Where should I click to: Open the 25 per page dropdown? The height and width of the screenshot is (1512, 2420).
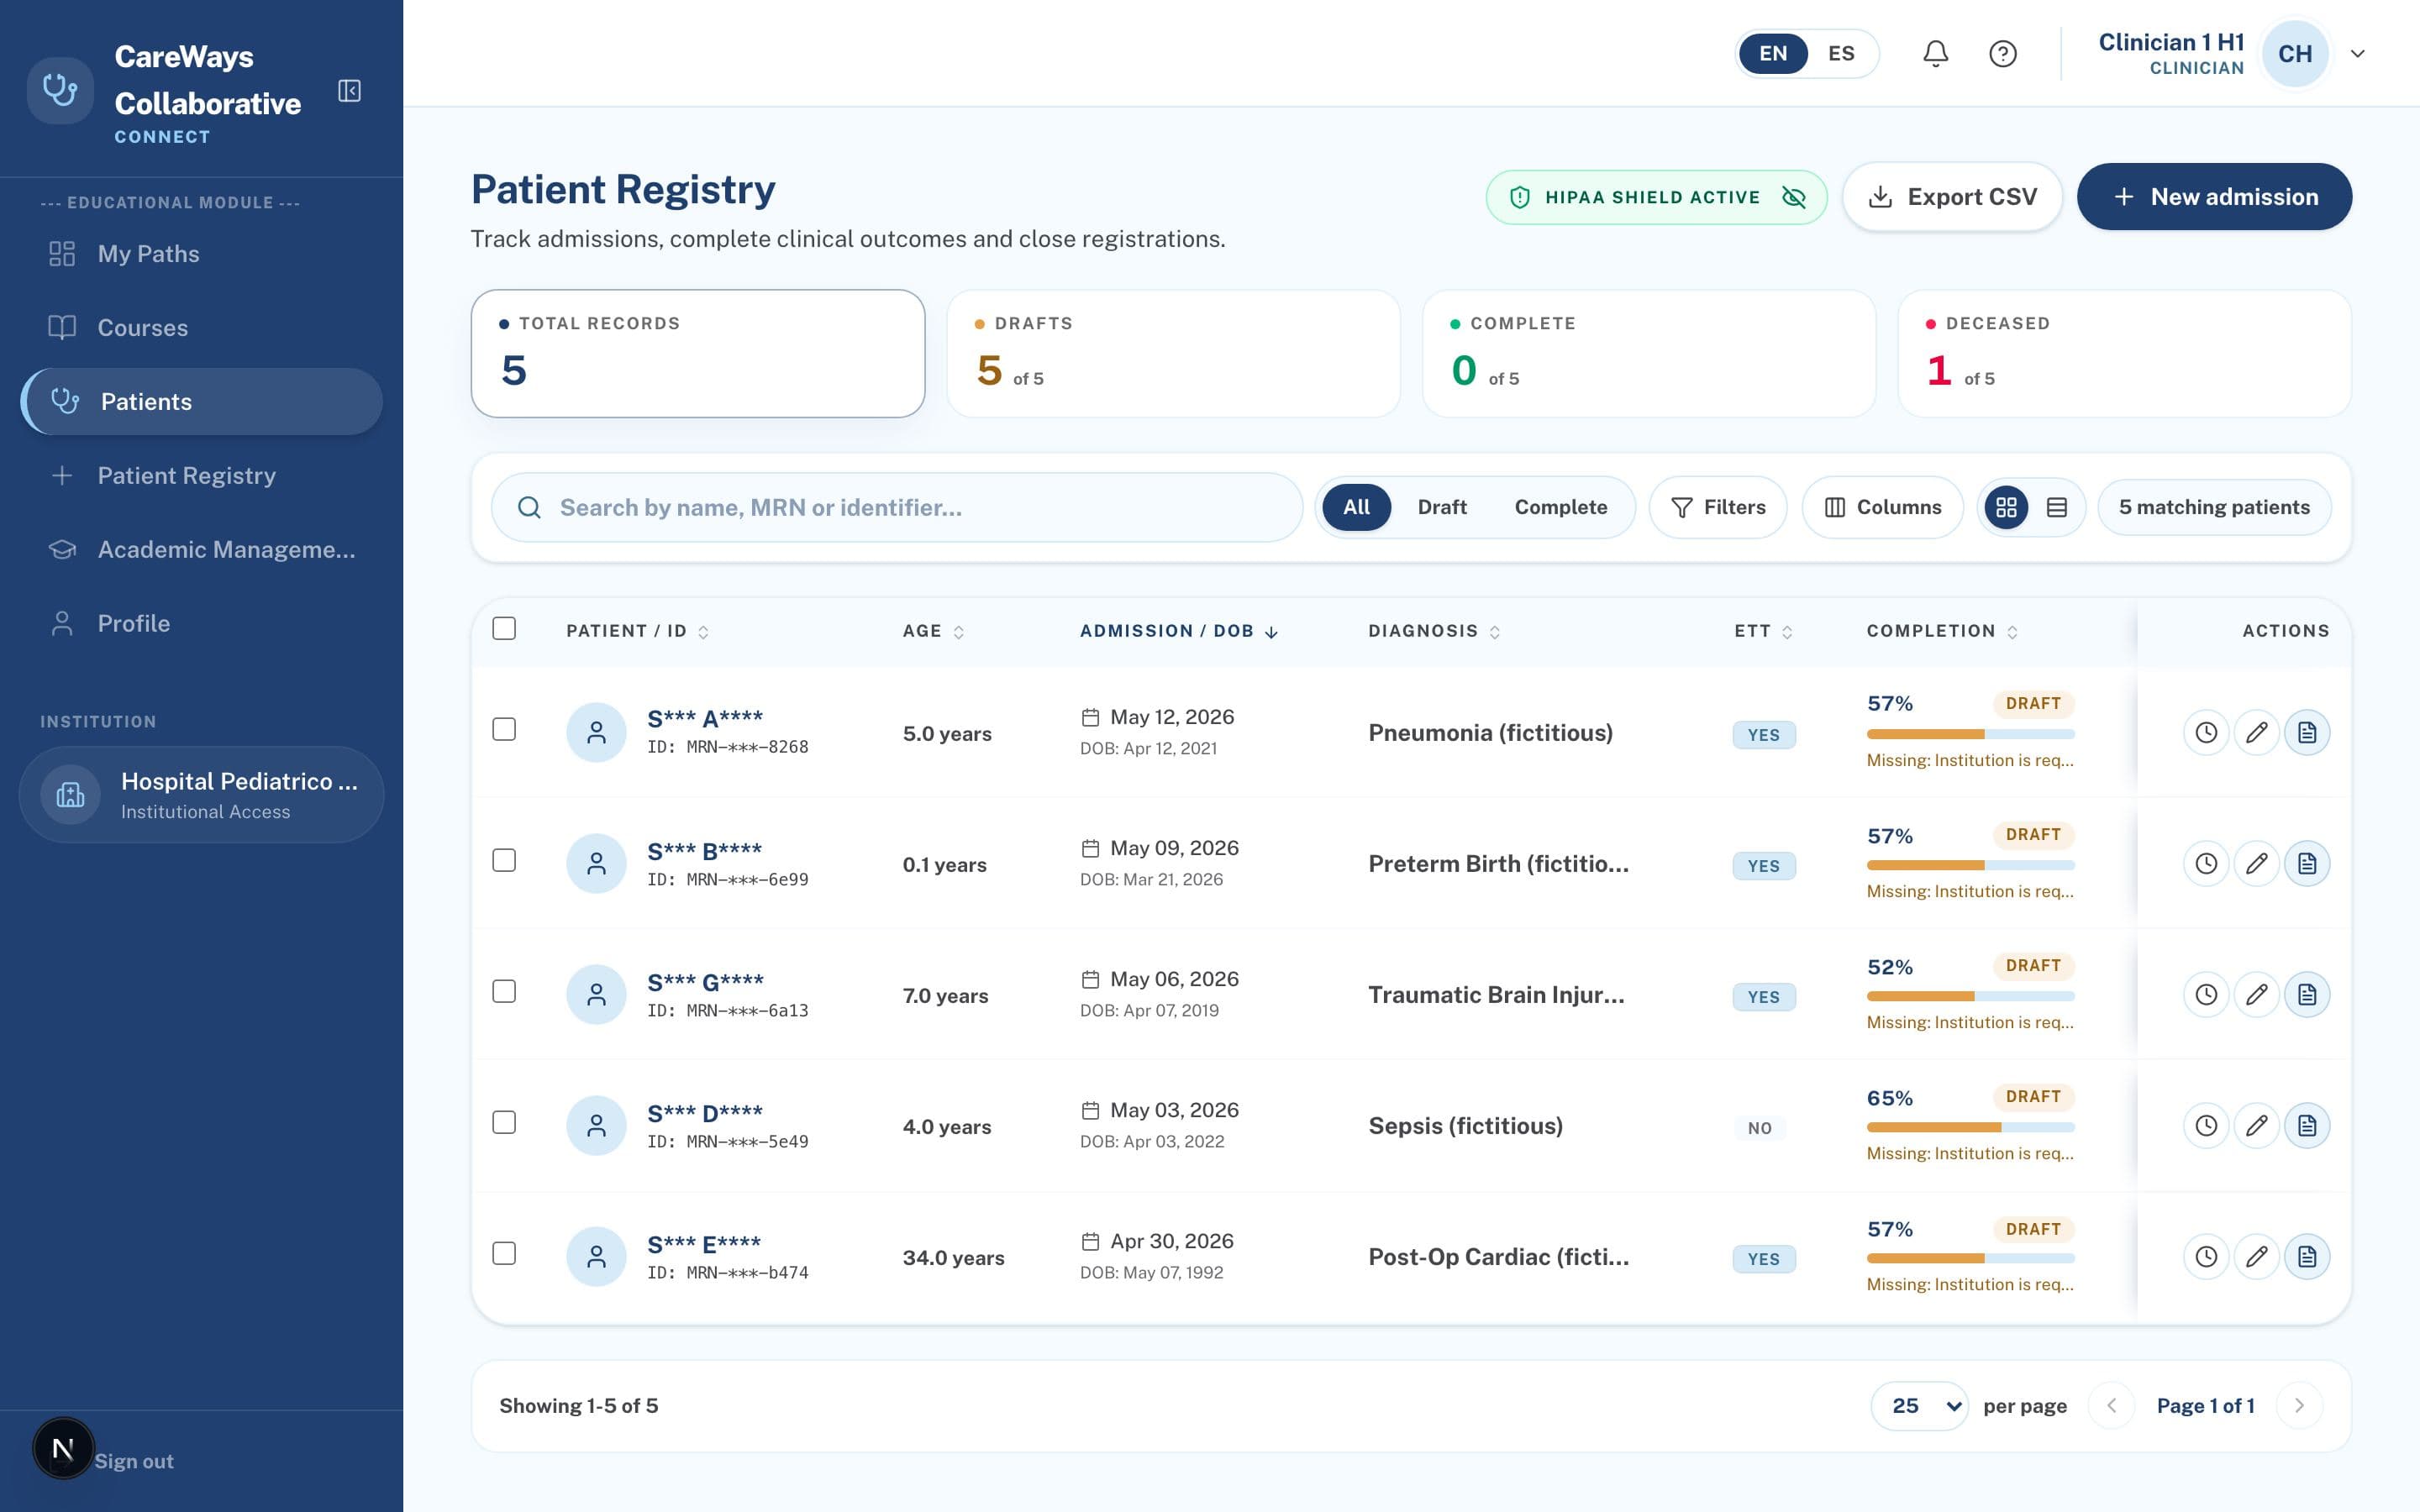tap(1919, 1406)
